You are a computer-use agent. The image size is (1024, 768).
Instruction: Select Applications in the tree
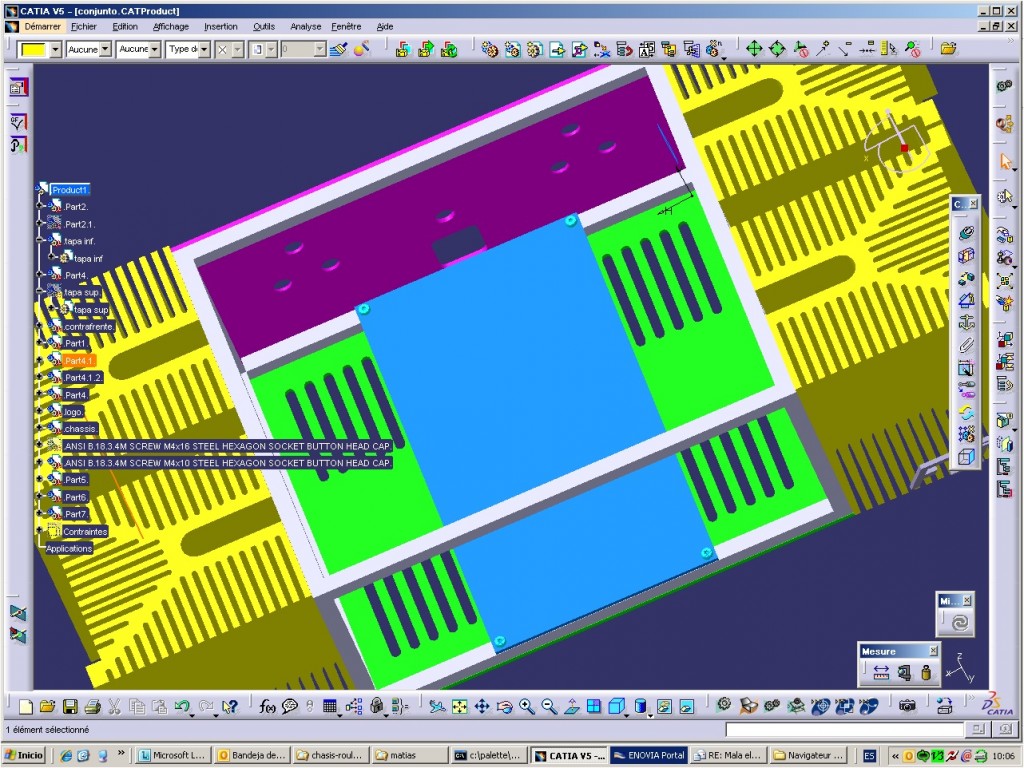[x=69, y=549]
